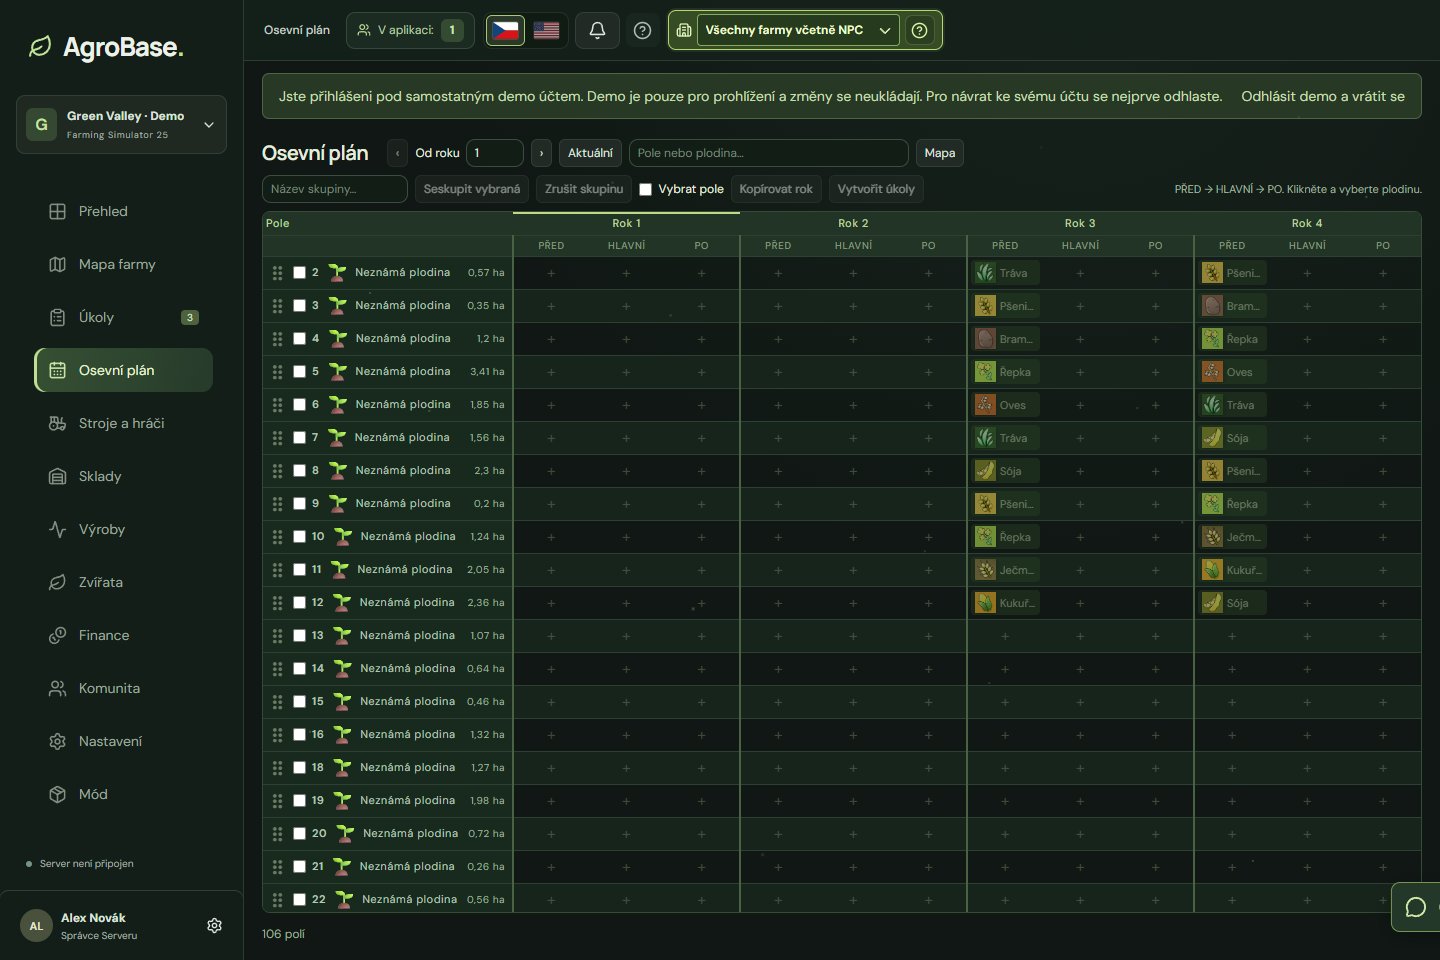Focus the Pole nebo plodina search field

(x=768, y=153)
